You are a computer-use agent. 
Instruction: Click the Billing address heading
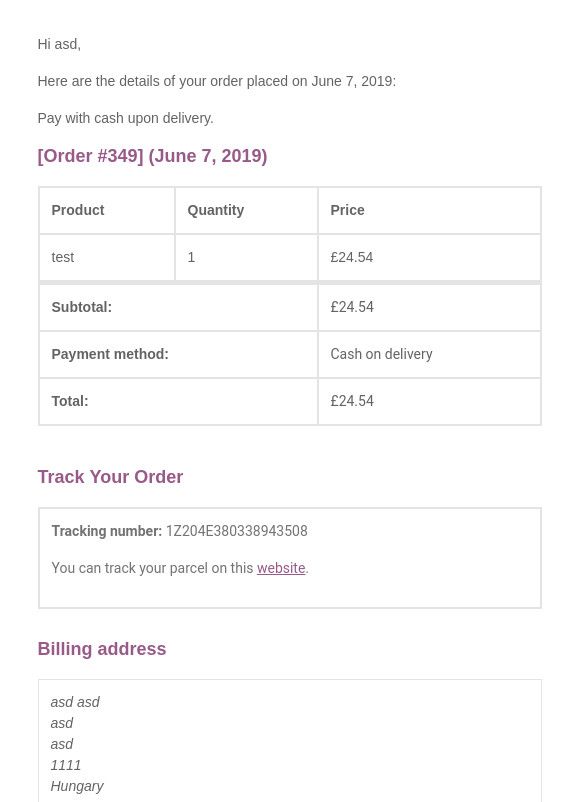click(102, 649)
